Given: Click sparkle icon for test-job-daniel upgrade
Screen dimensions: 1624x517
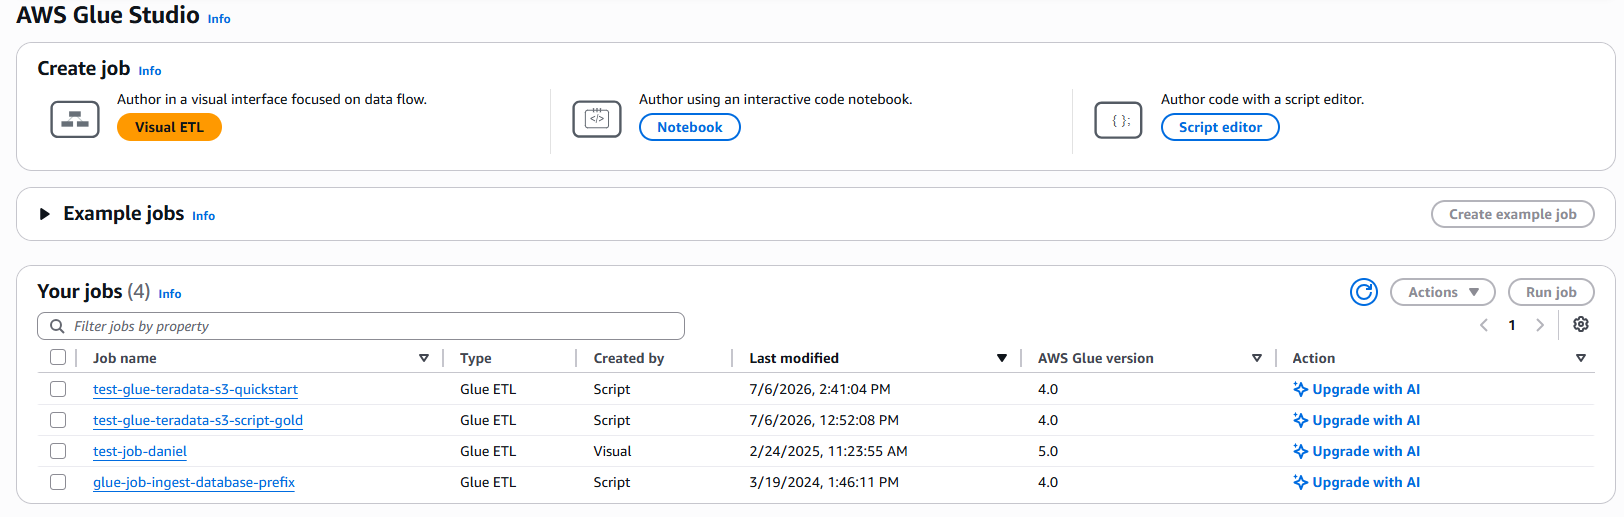Looking at the screenshot, I should tap(1300, 451).
